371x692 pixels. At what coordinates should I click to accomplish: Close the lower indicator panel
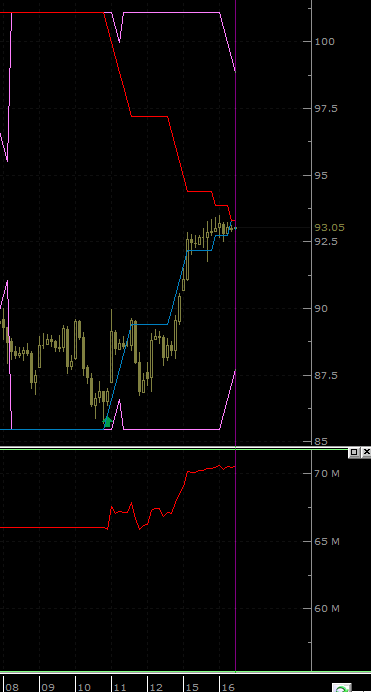(366, 452)
